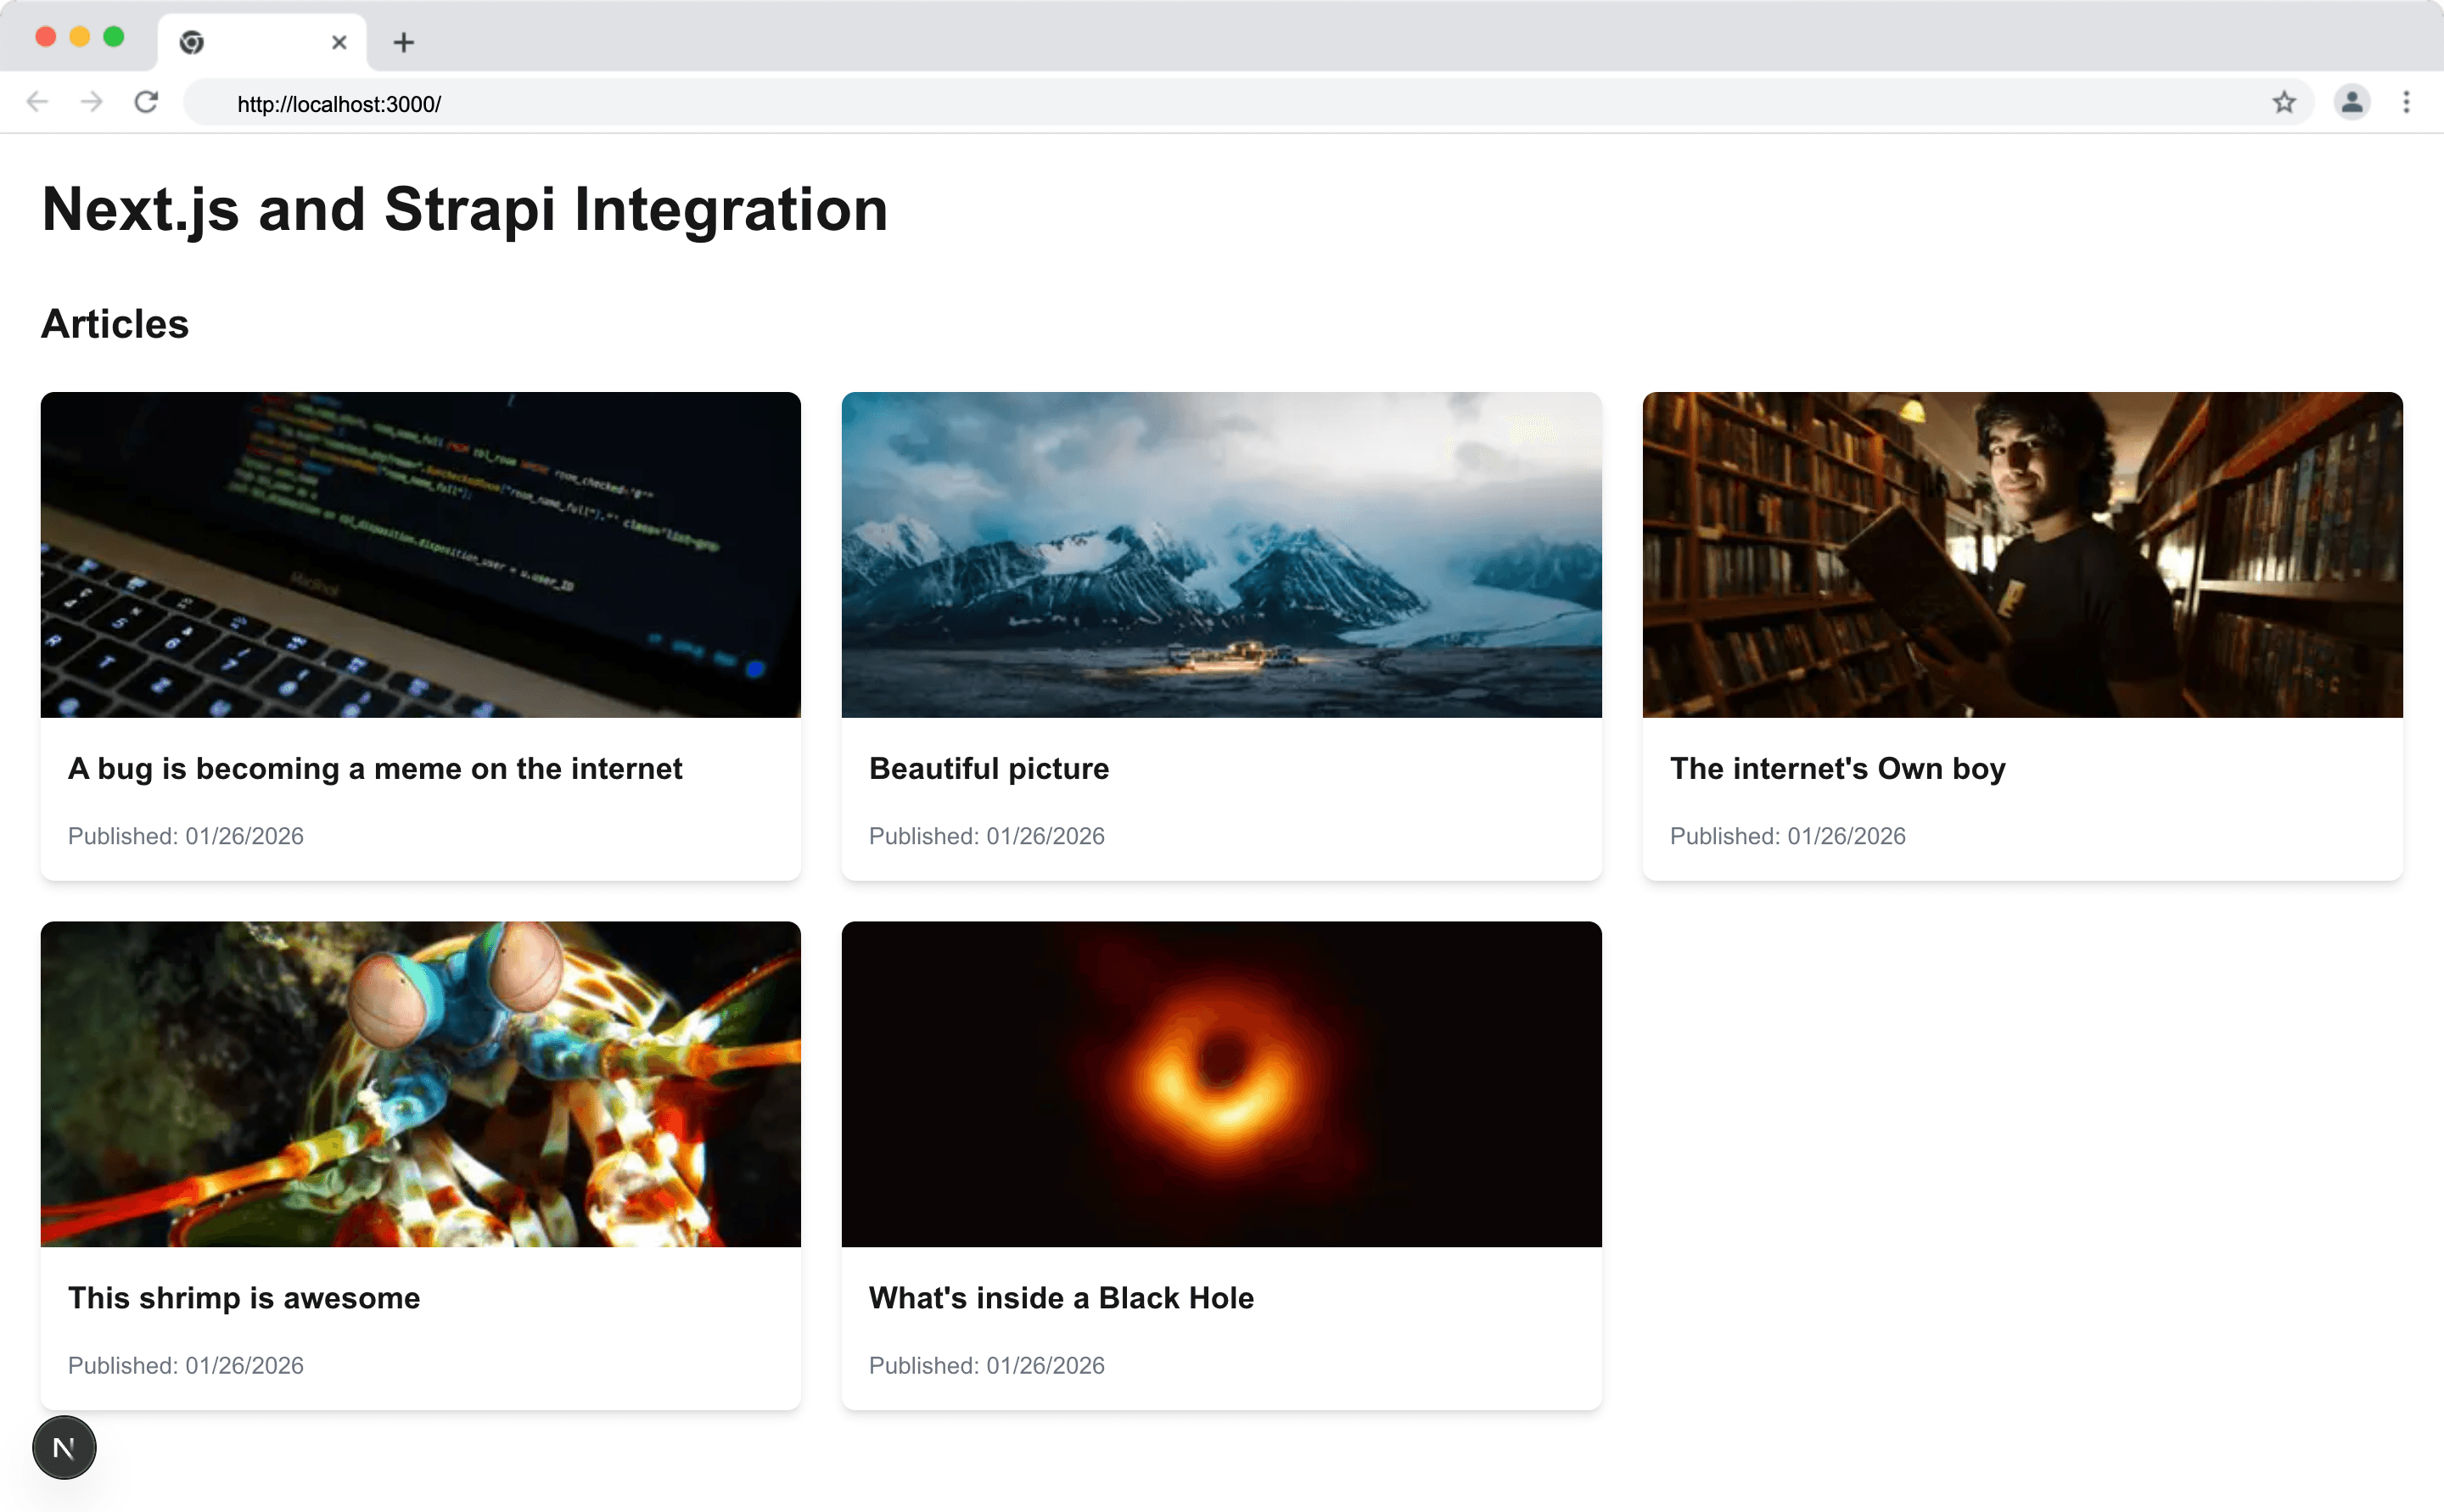Open 'The internet's Own boy' article title
2444x1512 pixels.
click(x=1838, y=768)
